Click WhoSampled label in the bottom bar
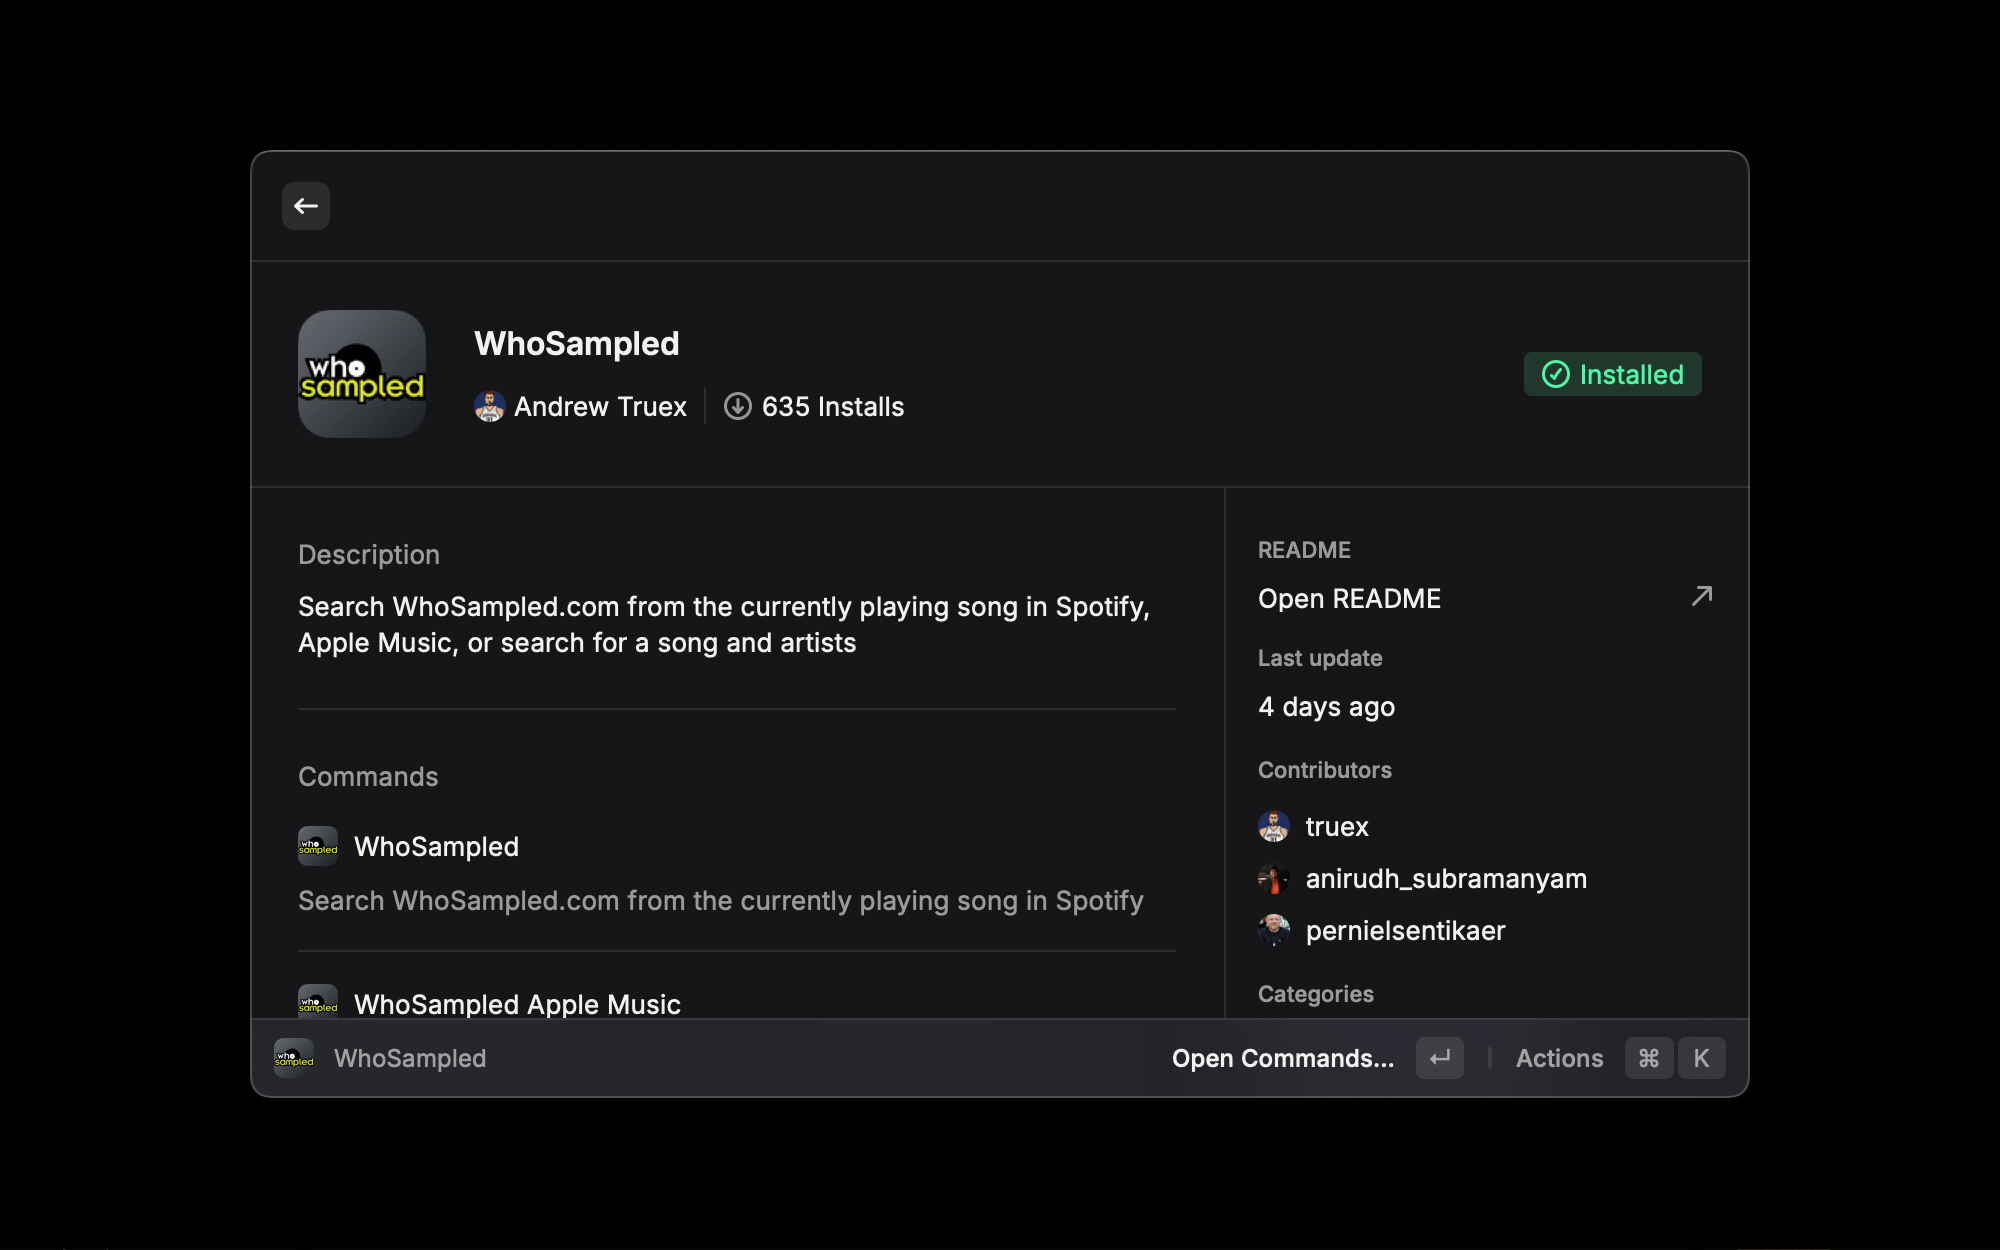2000x1250 pixels. [410, 1058]
